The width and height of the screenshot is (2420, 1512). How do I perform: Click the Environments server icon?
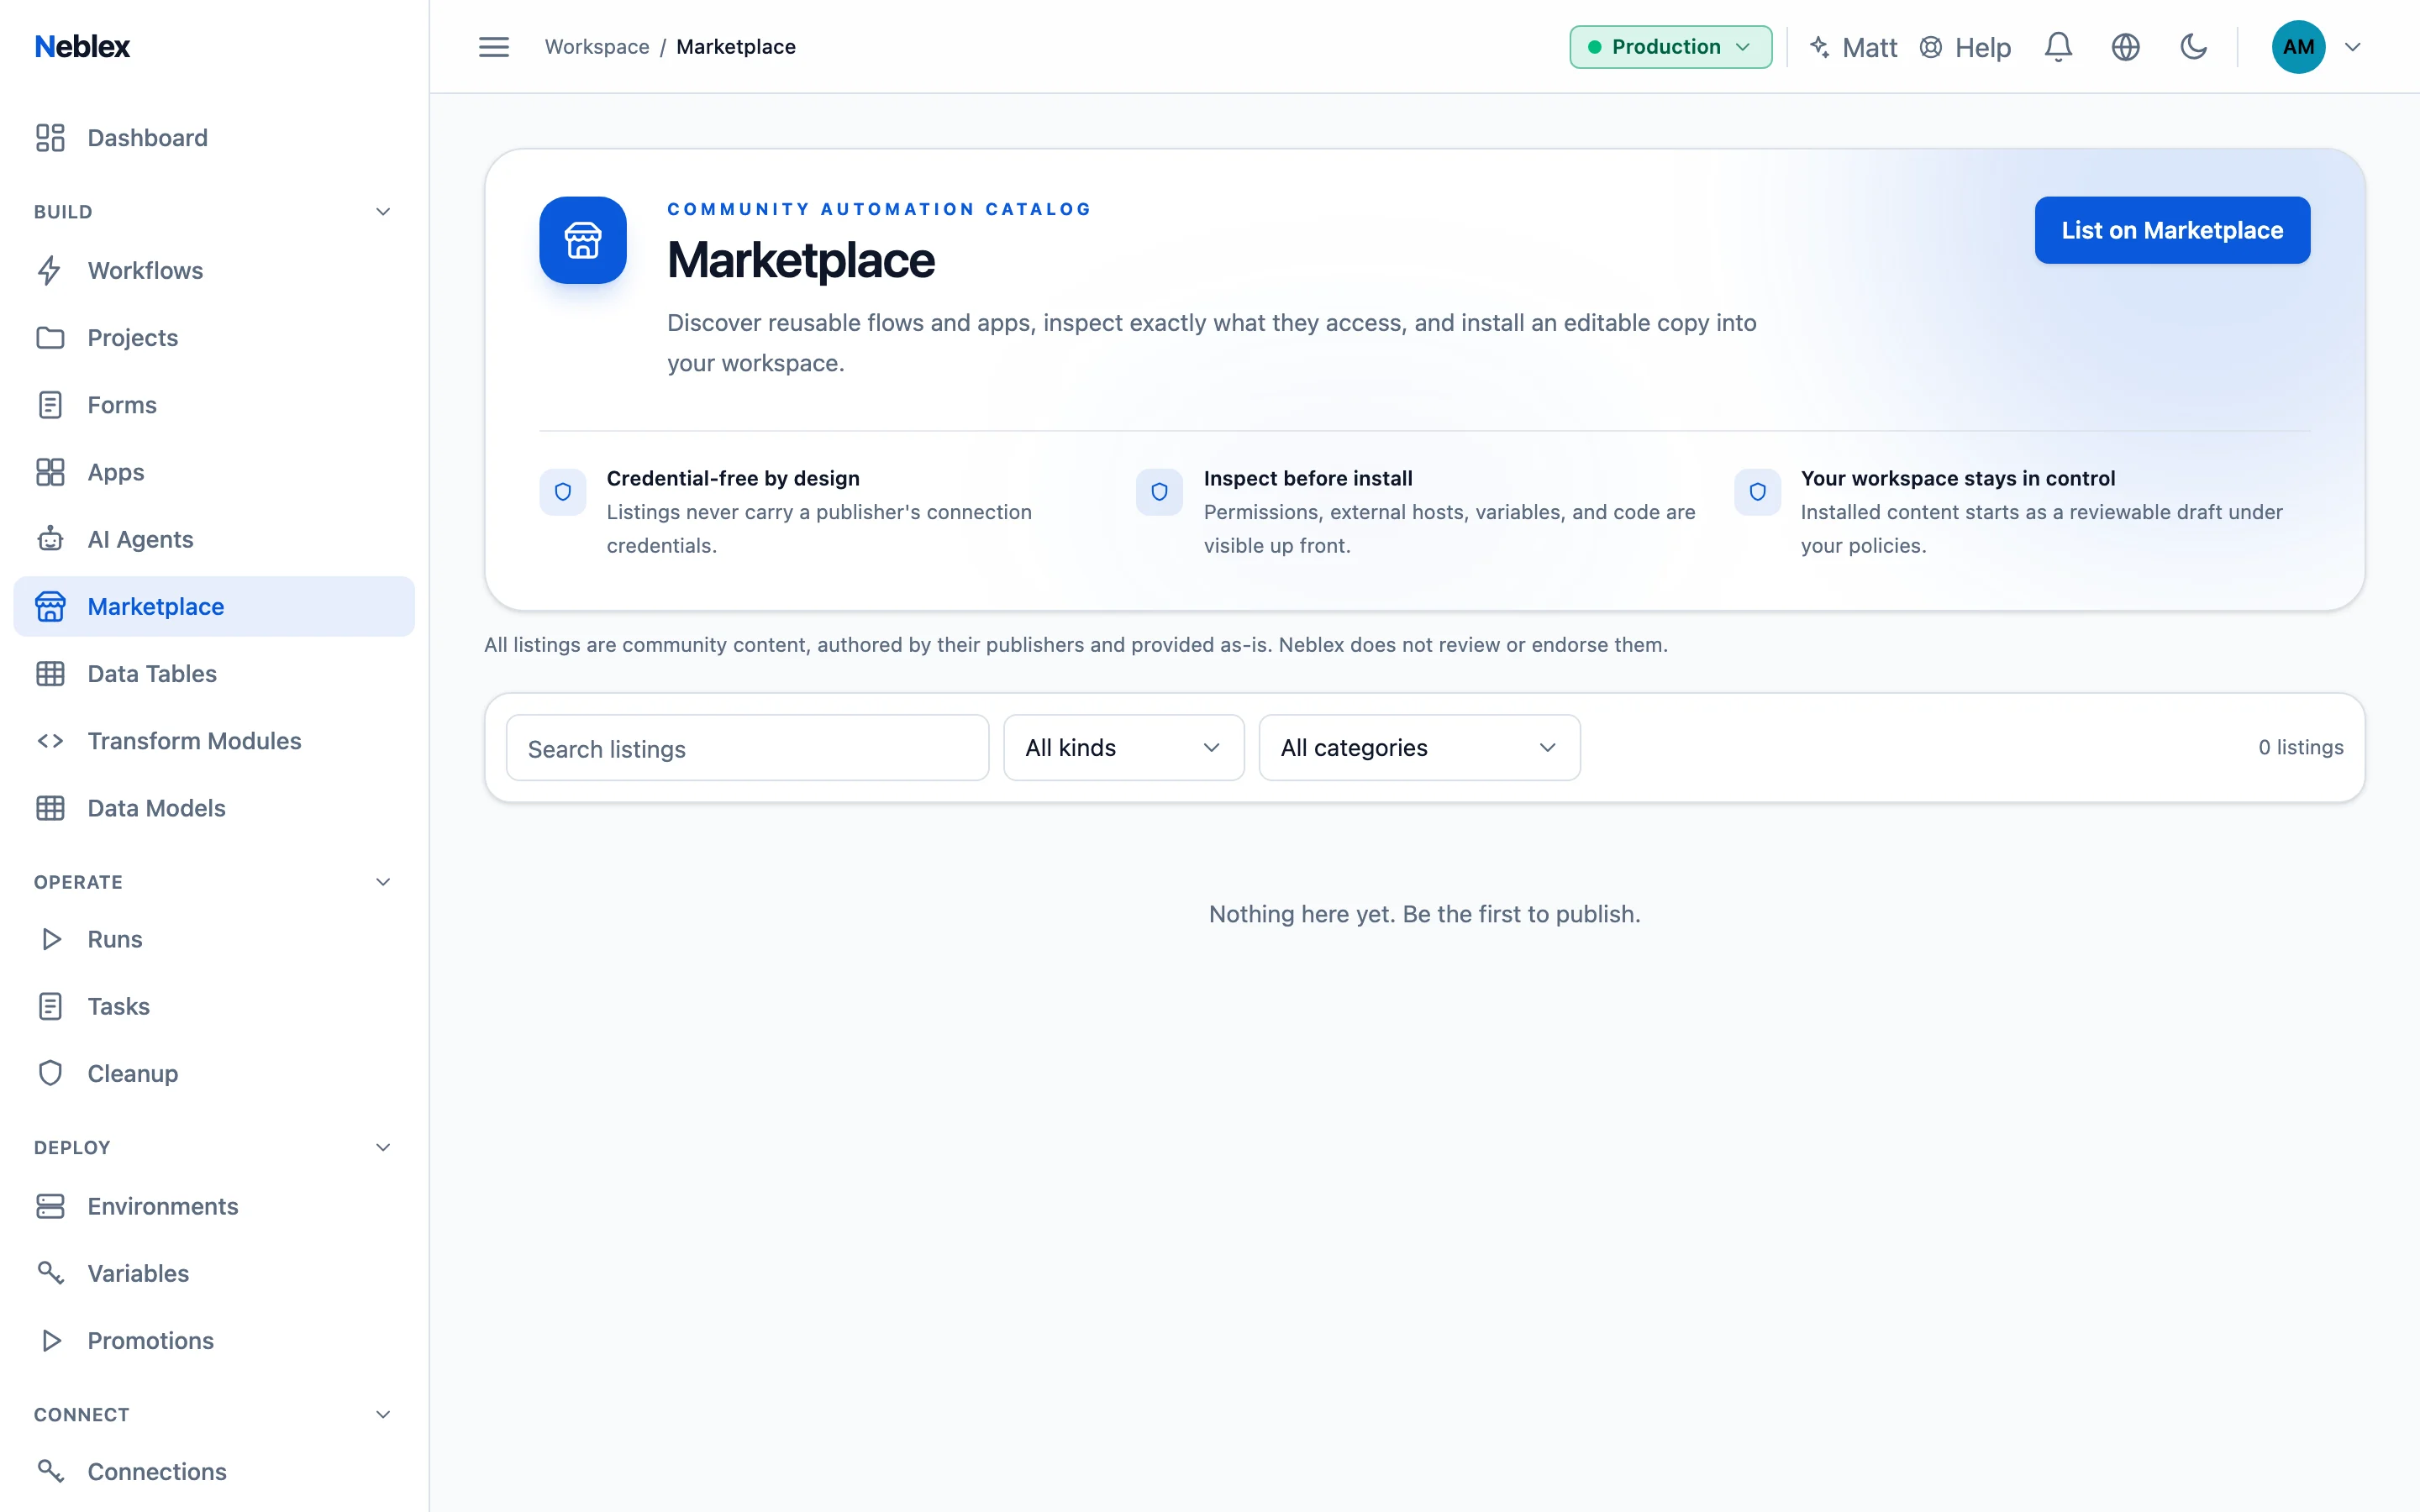point(50,1206)
